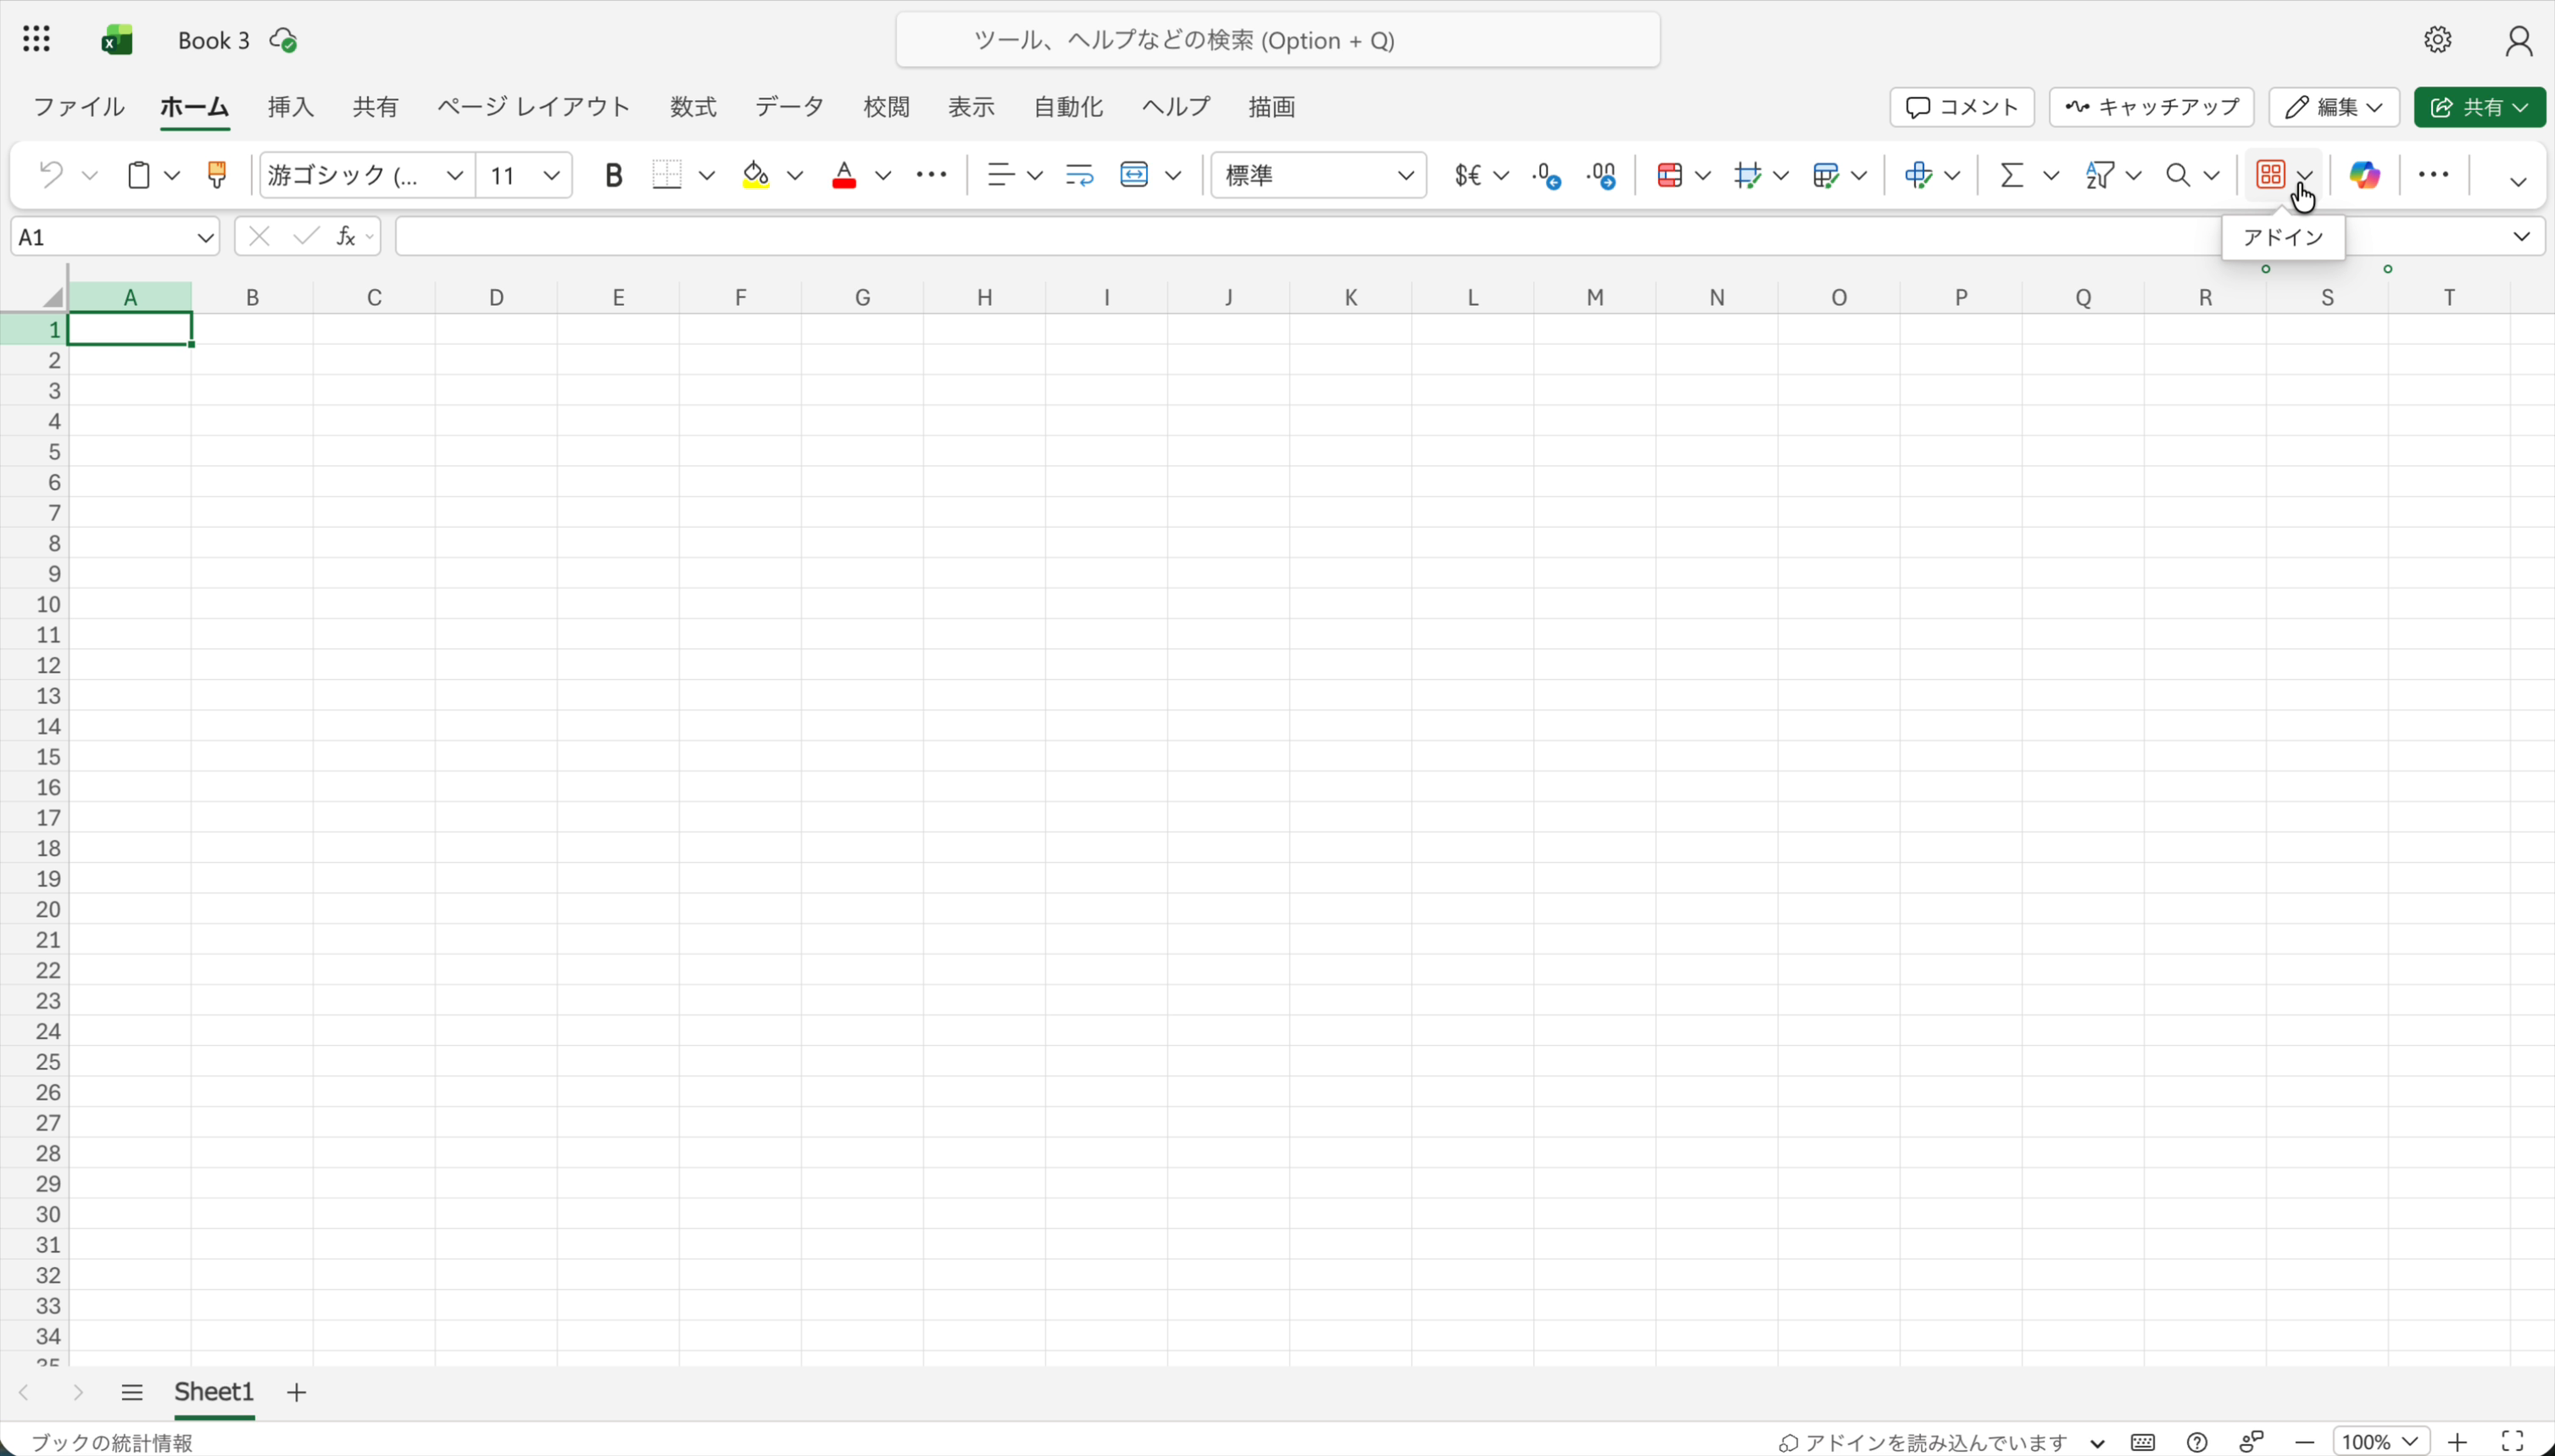2555x1456 pixels.
Task: Insert an AutoSum formula
Action: pyautogui.click(x=2012, y=174)
